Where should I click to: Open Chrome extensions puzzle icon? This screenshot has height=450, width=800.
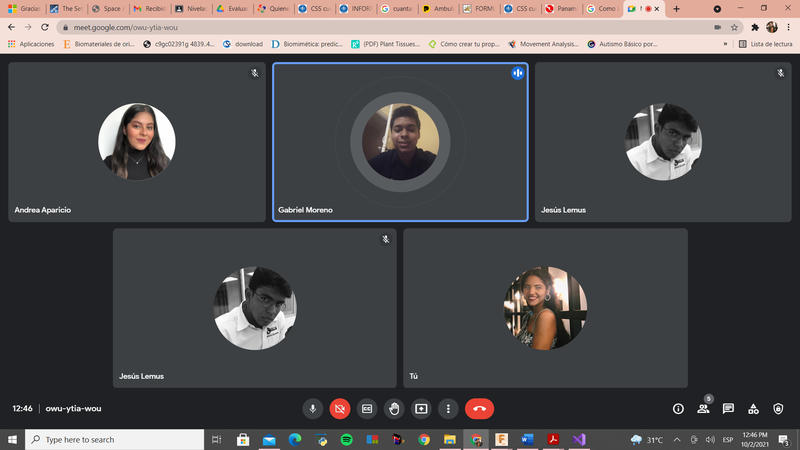click(x=755, y=28)
